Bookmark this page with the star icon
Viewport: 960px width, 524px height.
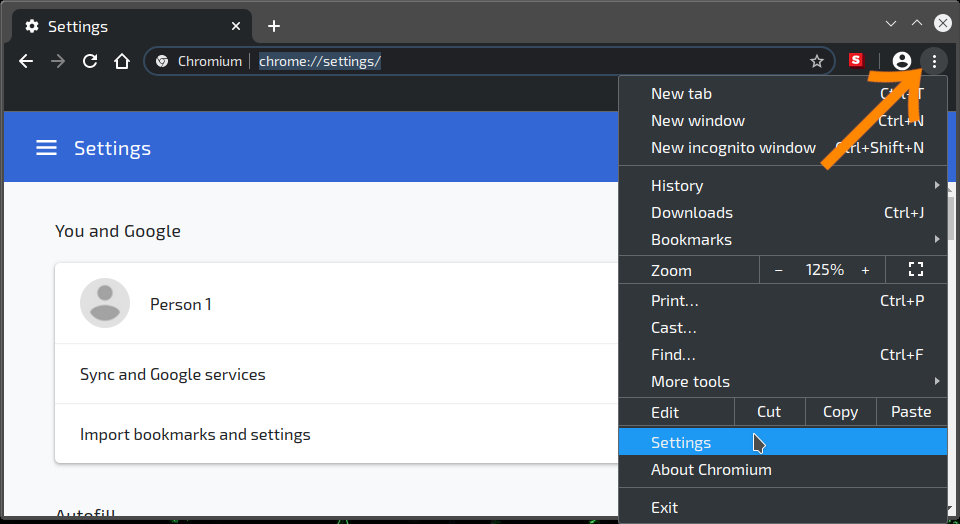point(817,61)
